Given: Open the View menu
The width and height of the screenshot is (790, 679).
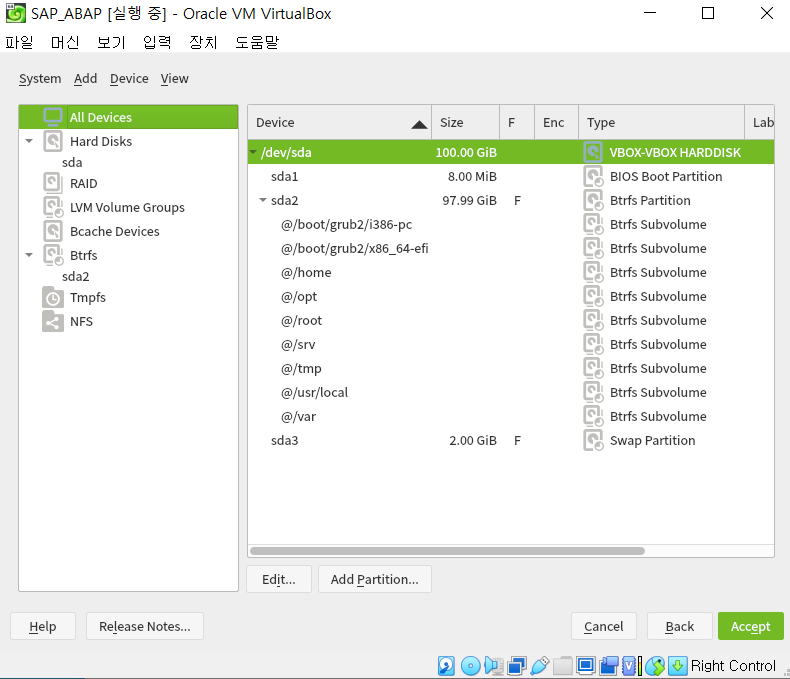Looking at the screenshot, I should [x=174, y=79].
